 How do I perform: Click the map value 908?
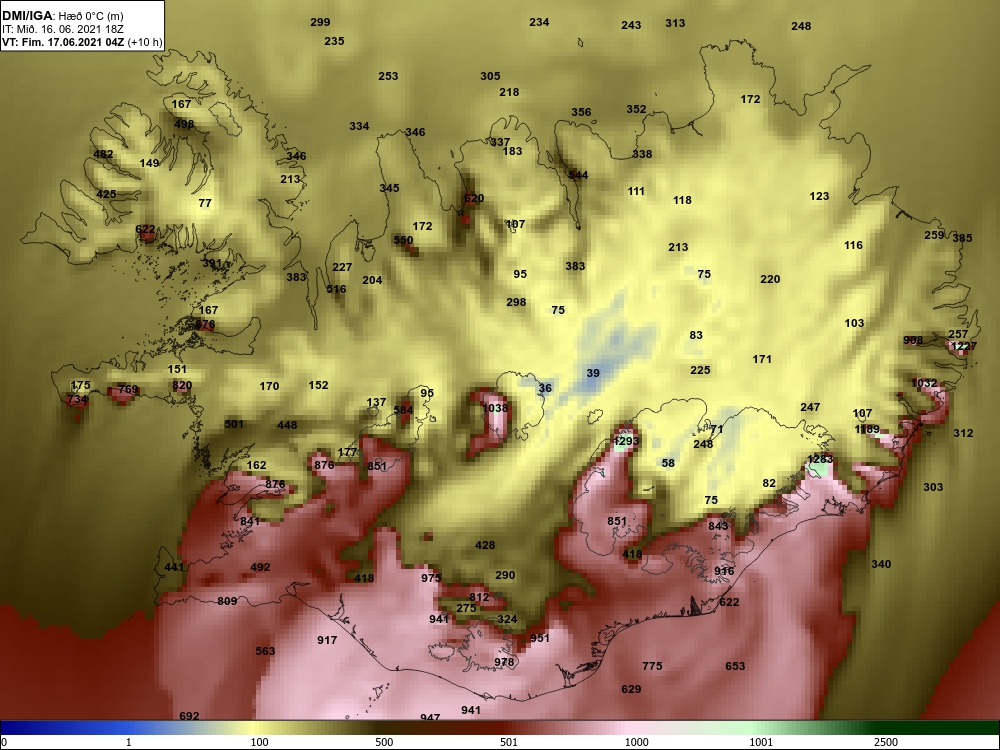pyautogui.click(x=913, y=341)
